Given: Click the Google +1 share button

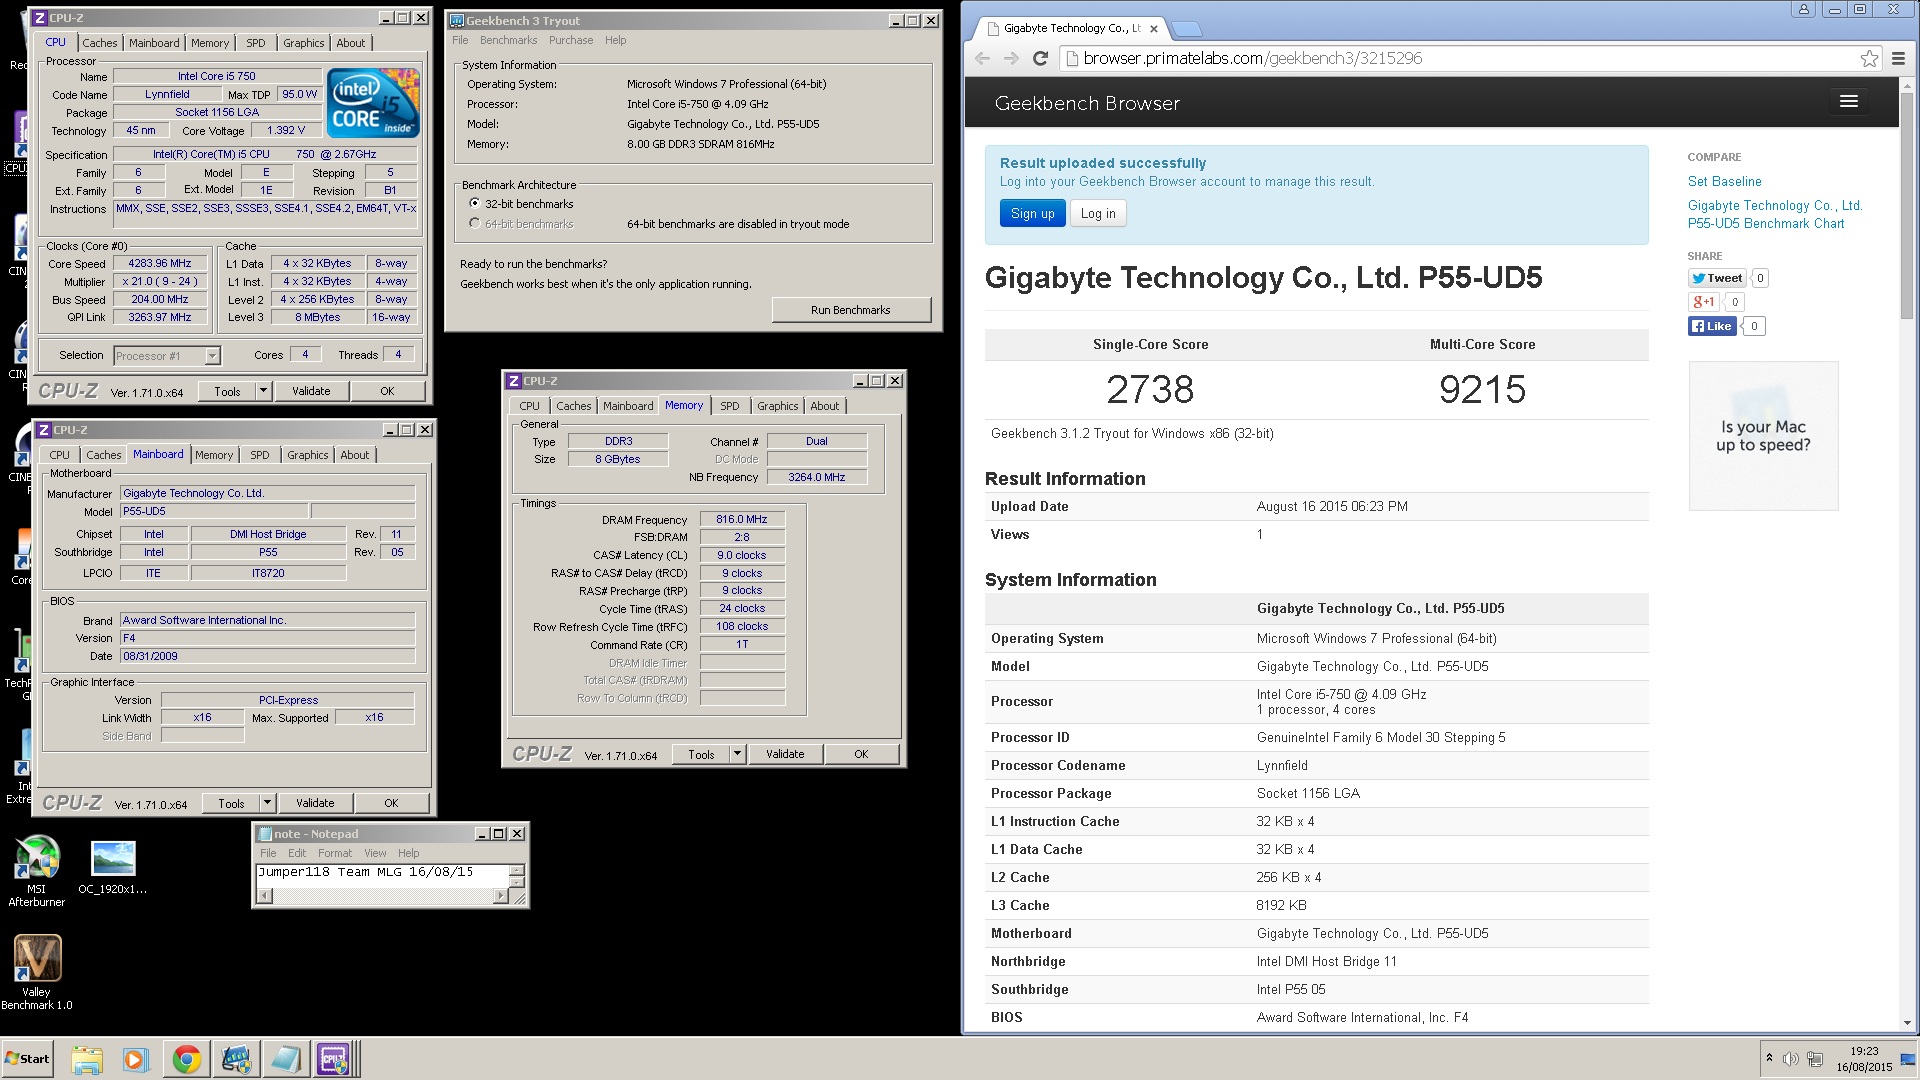Looking at the screenshot, I should 1704,302.
